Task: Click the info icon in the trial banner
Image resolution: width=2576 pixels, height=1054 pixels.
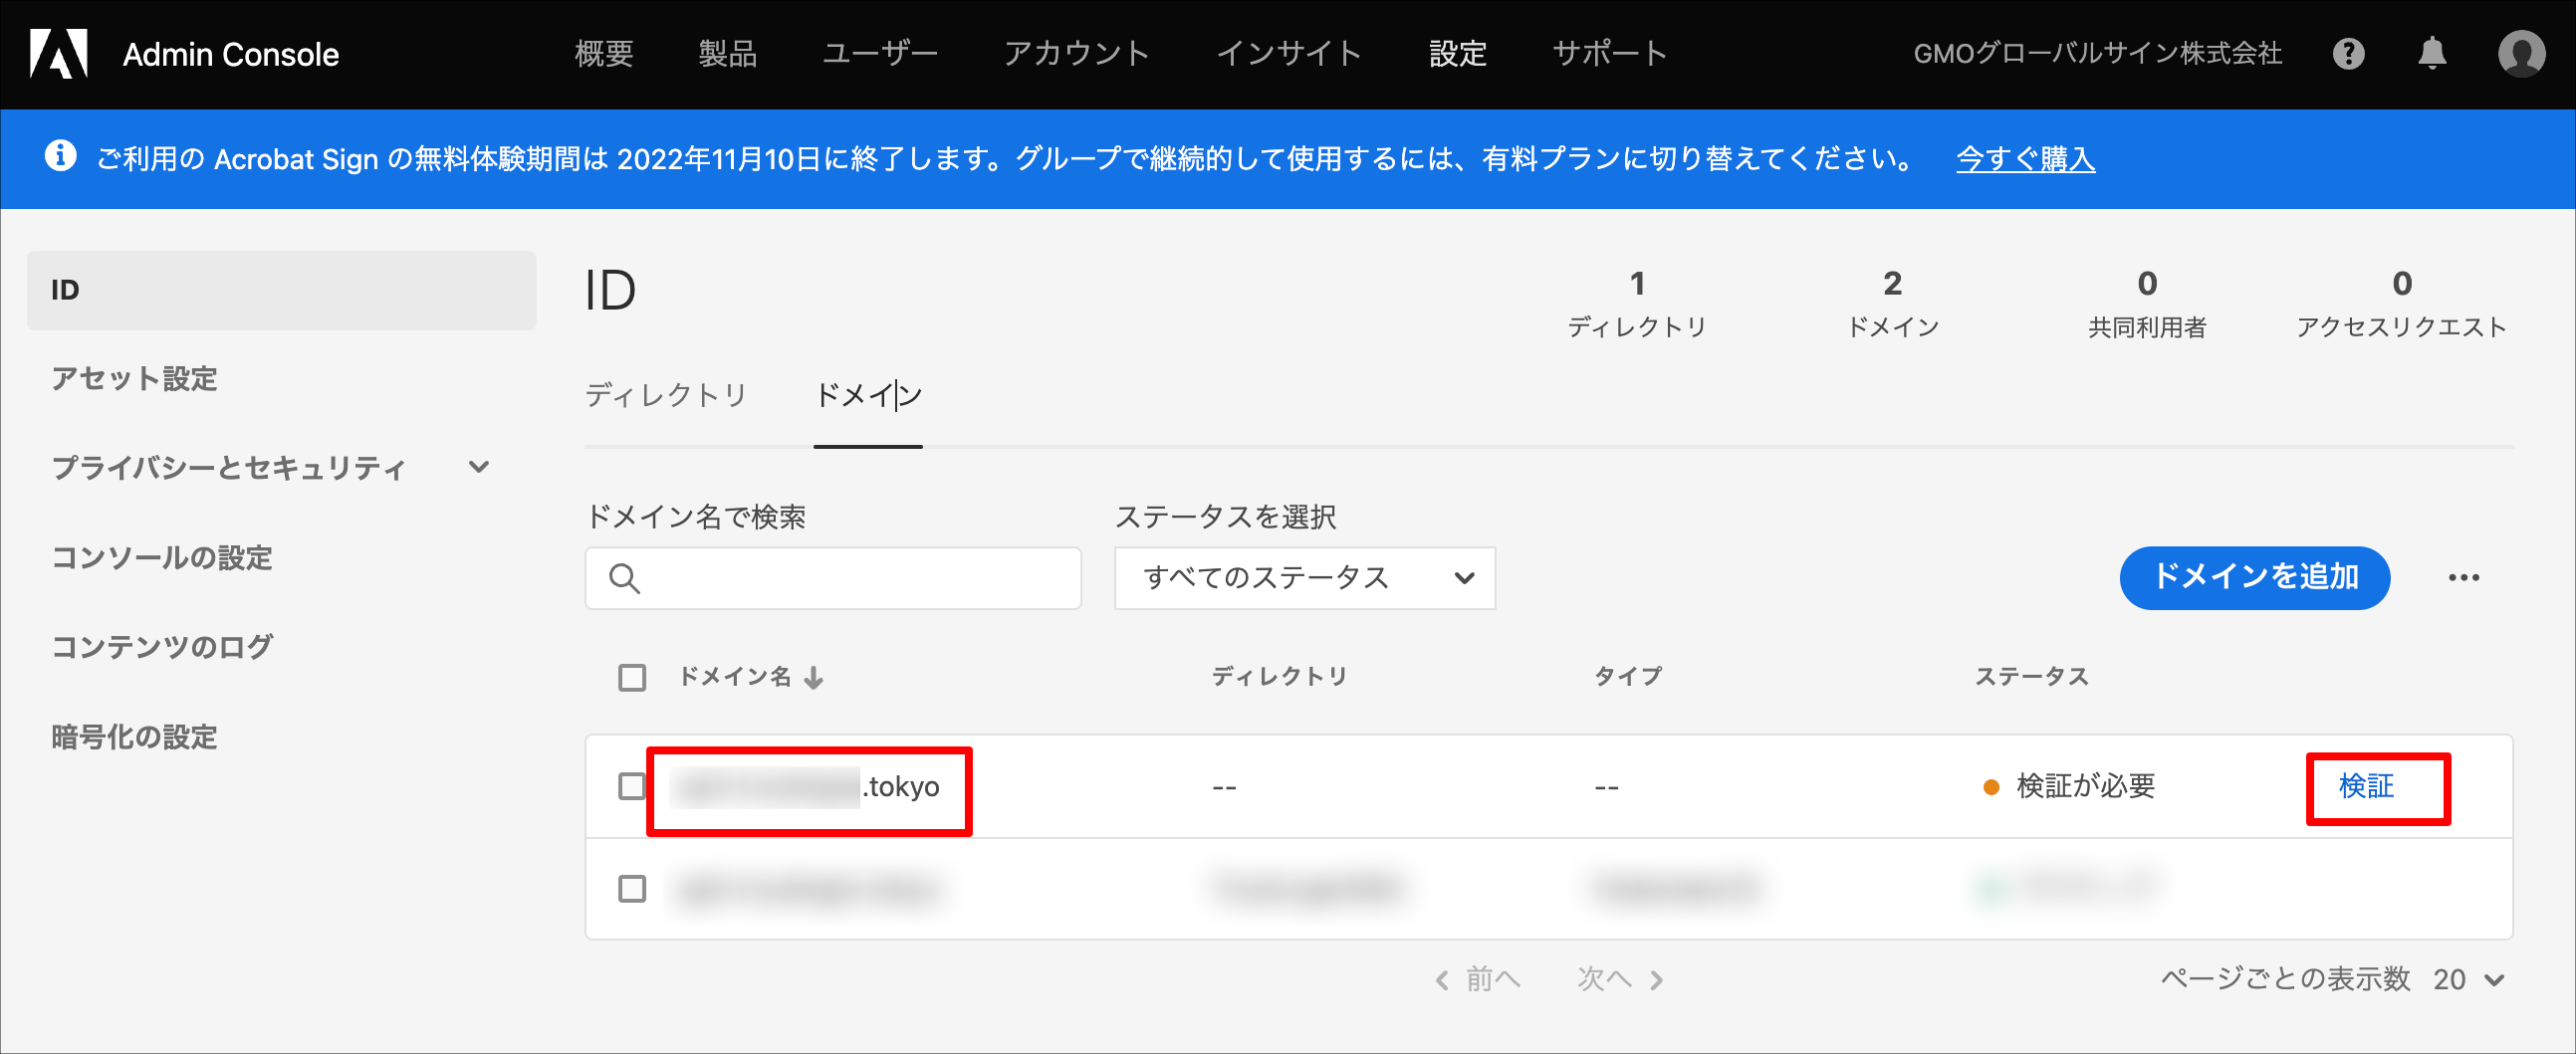Action: [x=59, y=157]
